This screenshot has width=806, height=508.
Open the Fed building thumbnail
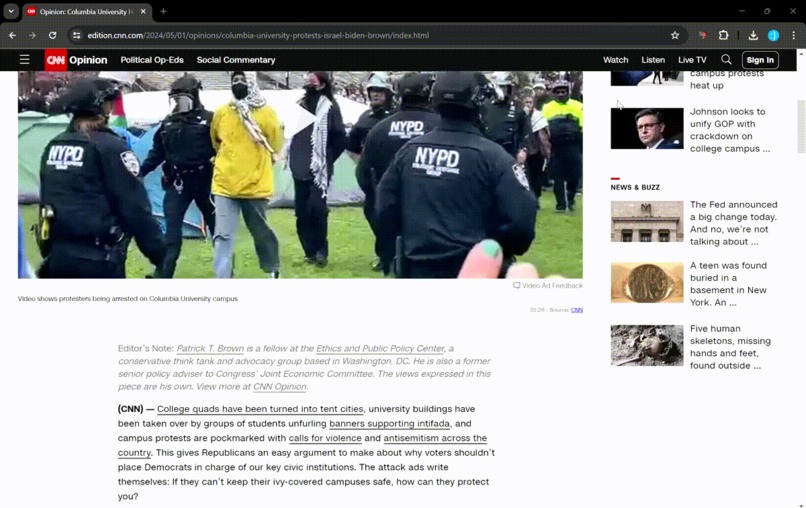click(x=647, y=221)
